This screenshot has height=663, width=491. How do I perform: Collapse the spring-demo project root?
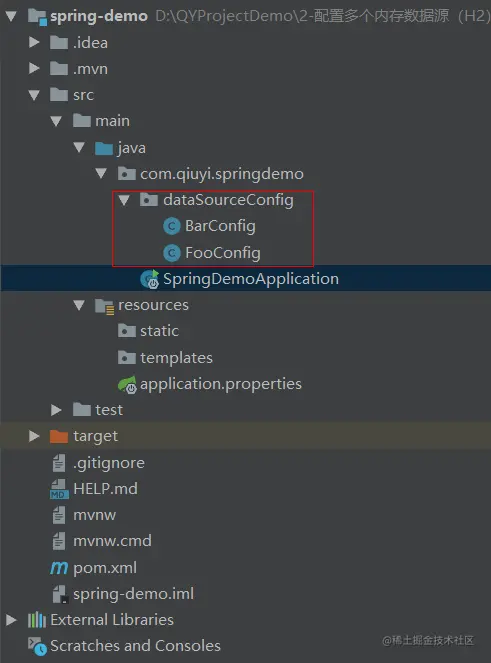tap(11, 16)
